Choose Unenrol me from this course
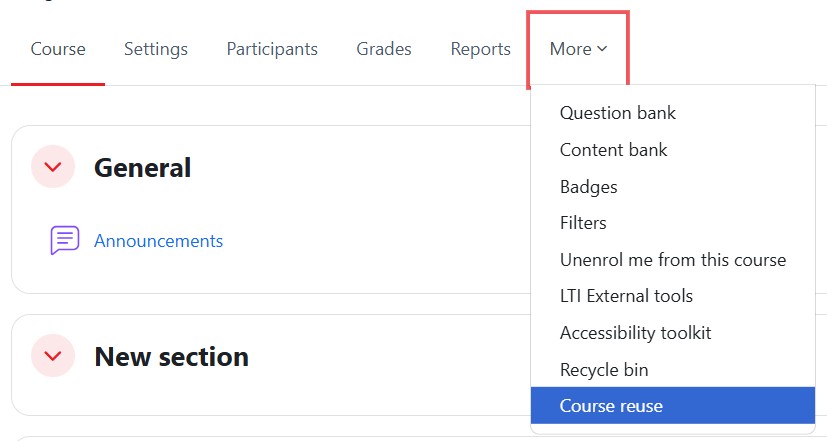 [673, 260]
